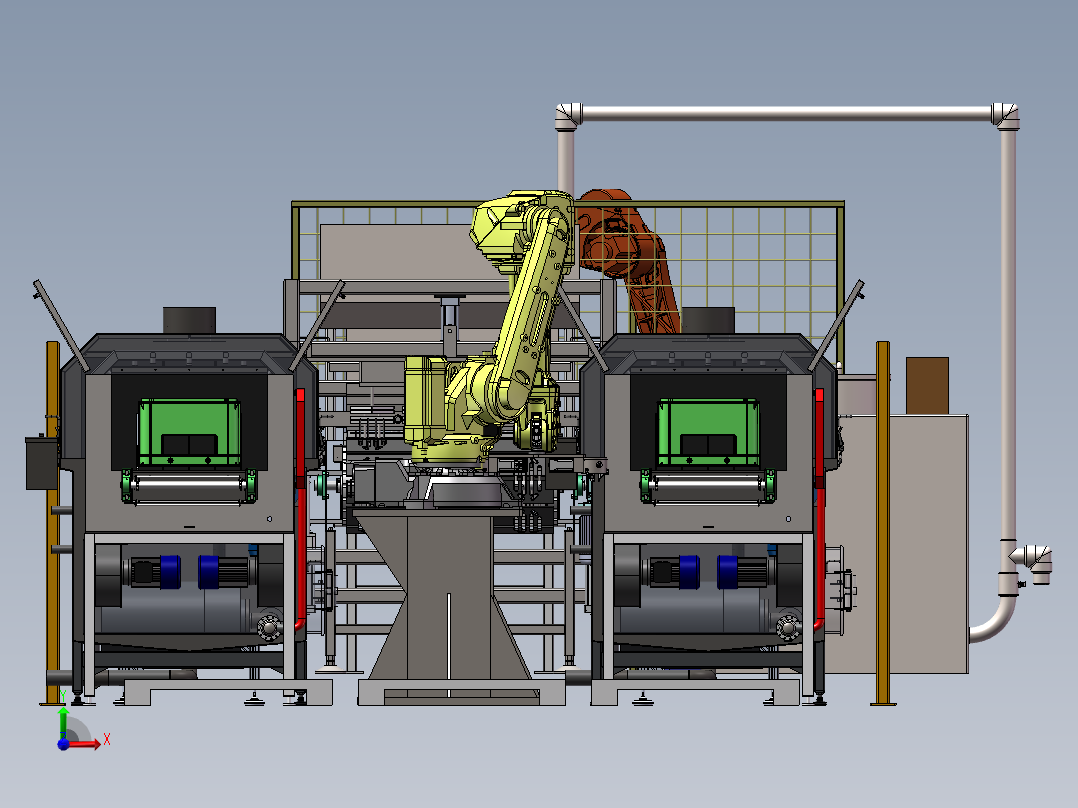The image size is (1078, 808).
Task: Click the red X axis arrow of the triad
Action: pyautogui.click(x=85, y=743)
